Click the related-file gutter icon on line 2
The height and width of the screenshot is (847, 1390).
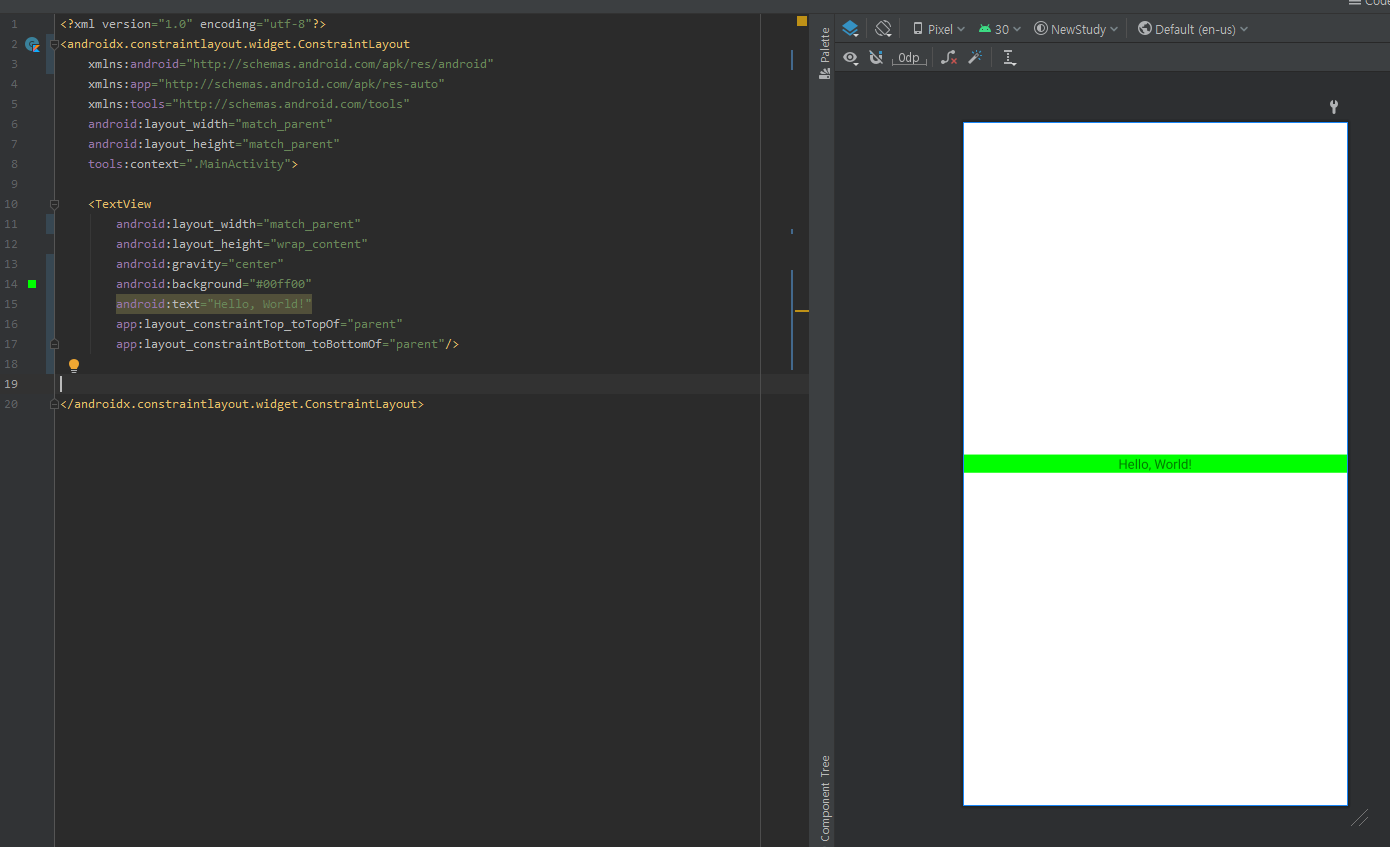point(32,44)
